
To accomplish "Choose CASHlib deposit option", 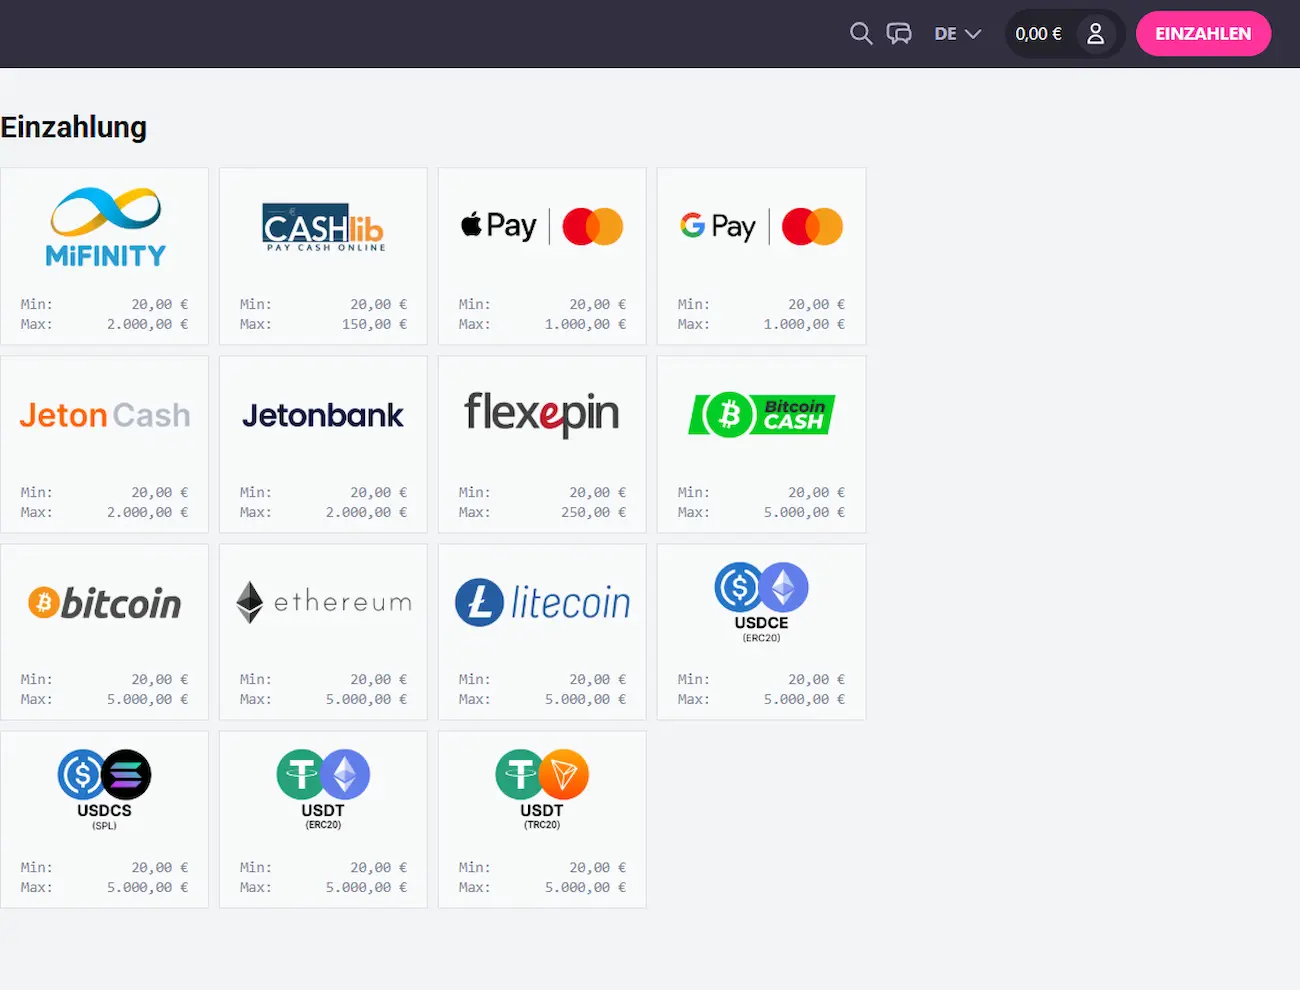I will (323, 256).
